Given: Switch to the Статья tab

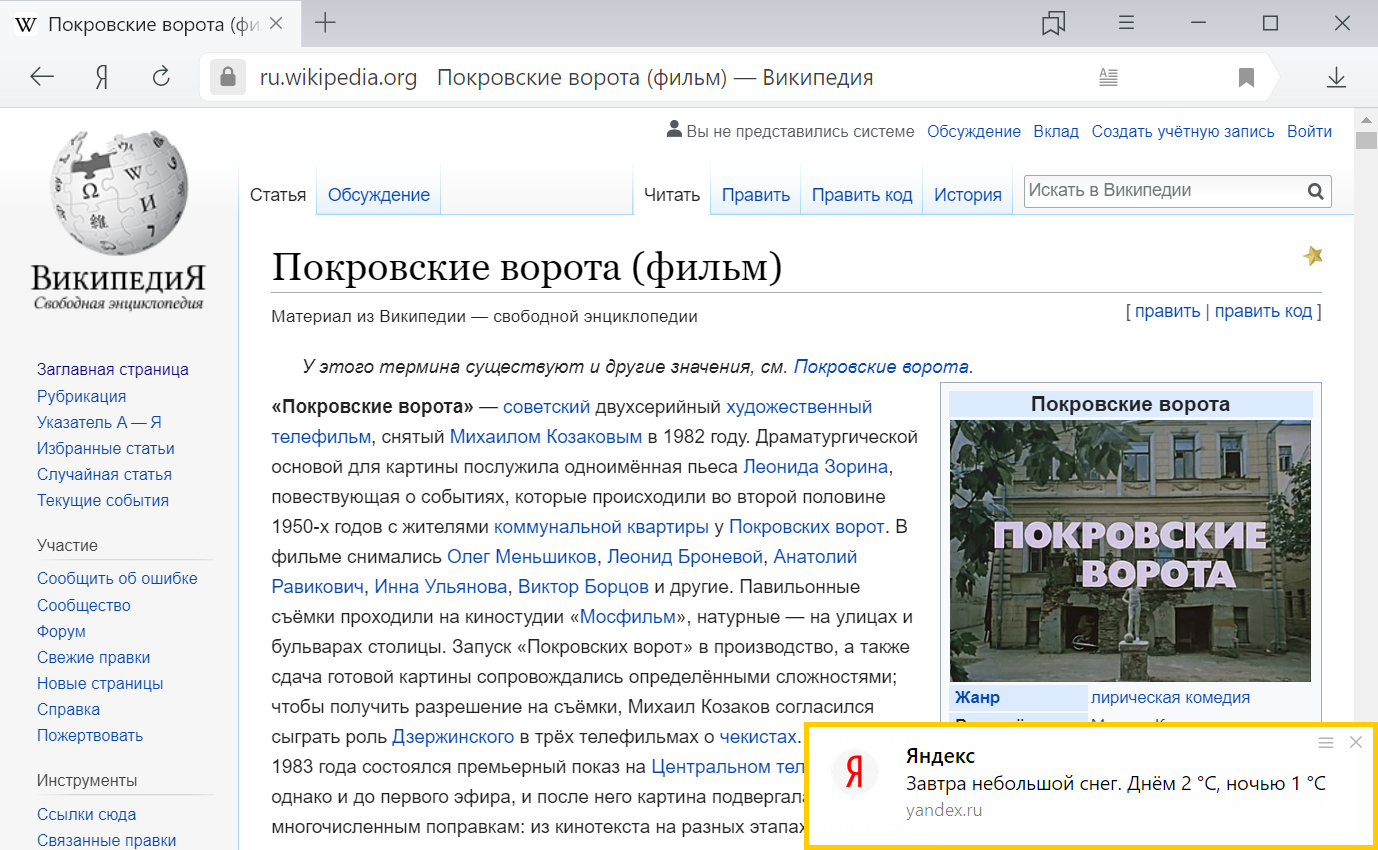Looking at the screenshot, I should [x=278, y=195].
